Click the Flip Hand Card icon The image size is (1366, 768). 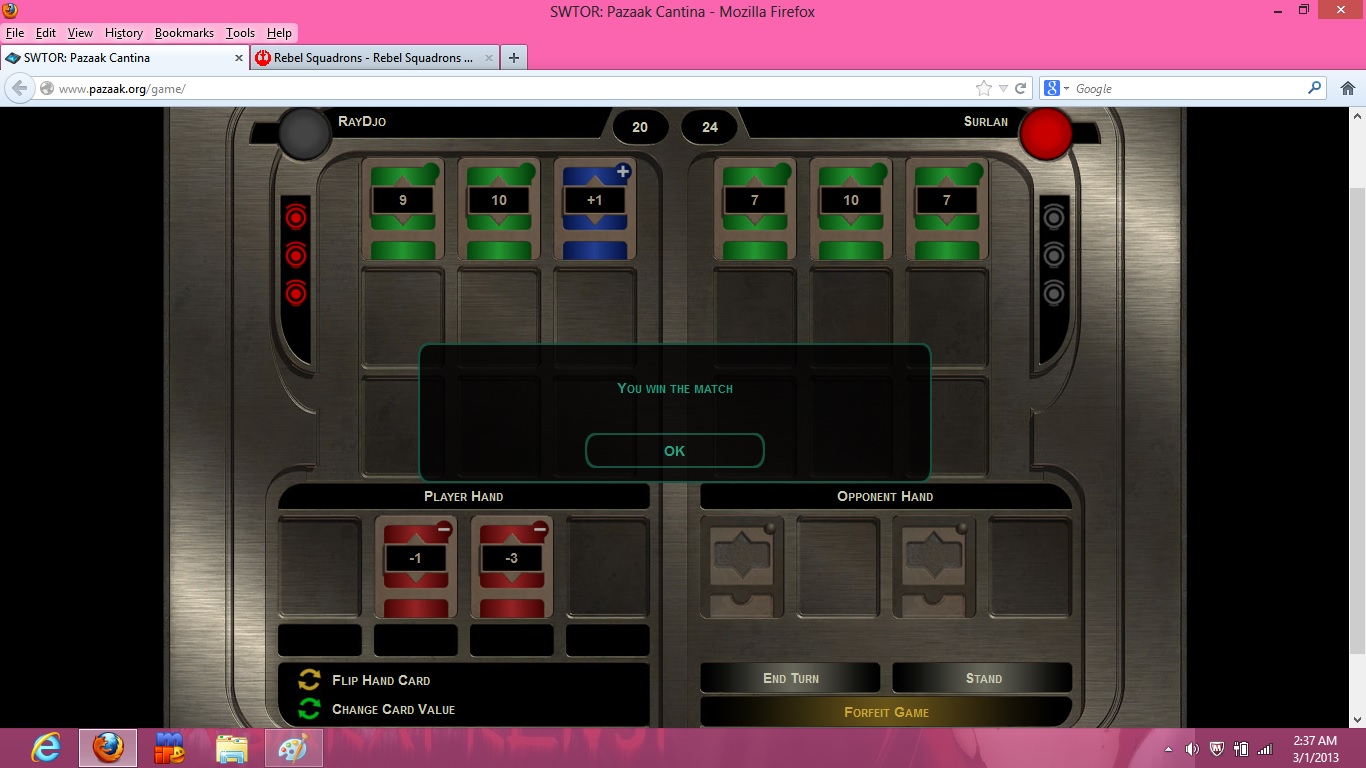pos(310,680)
